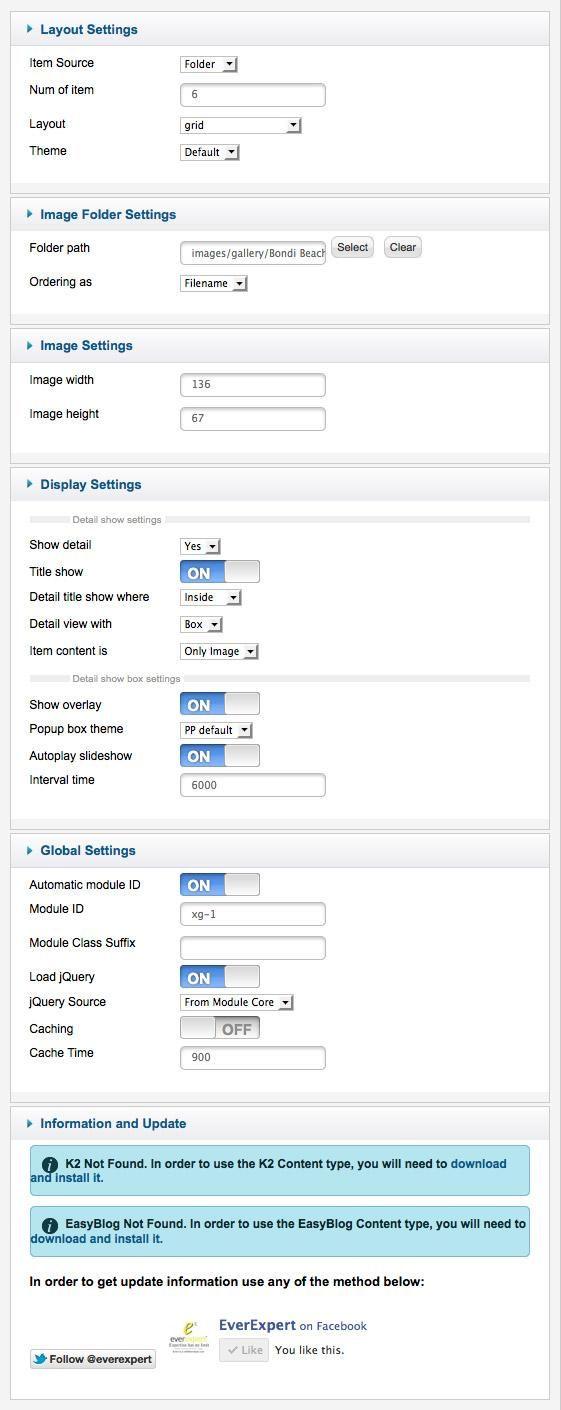Toggle the Title show switch
Image resolution: width=561 pixels, height=1410 pixels.
[x=220, y=572]
